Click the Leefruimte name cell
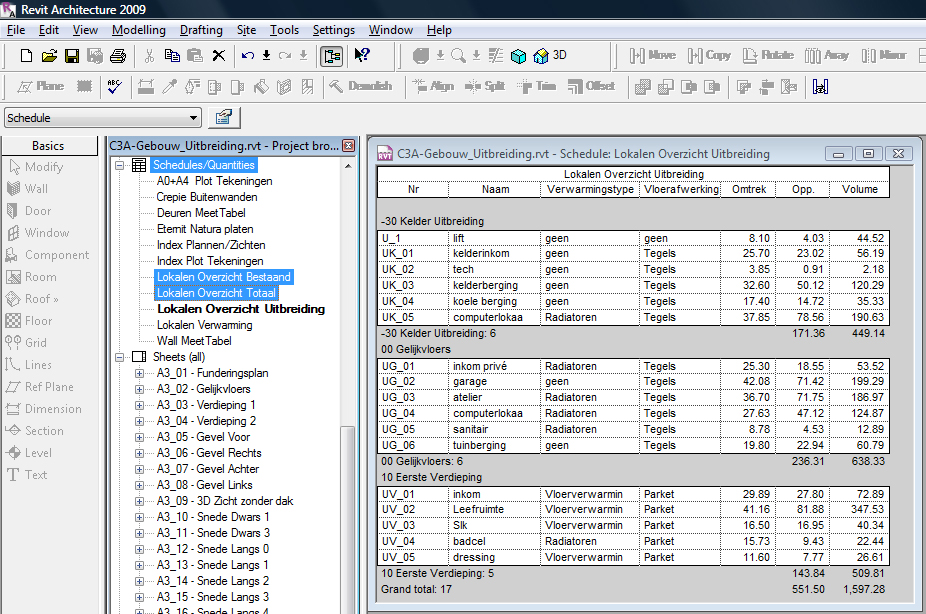Screen dimensions: 926x614 point(494,510)
